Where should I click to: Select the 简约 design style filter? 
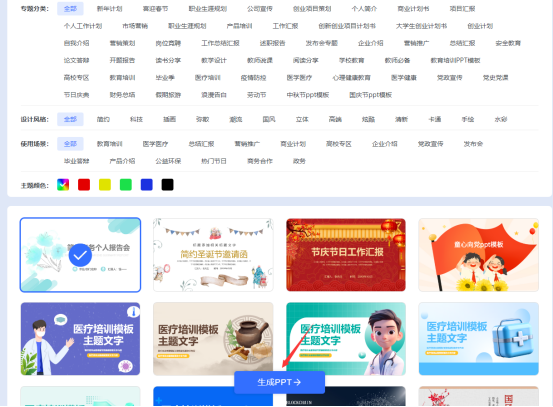pyautogui.click(x=103, y=120)
